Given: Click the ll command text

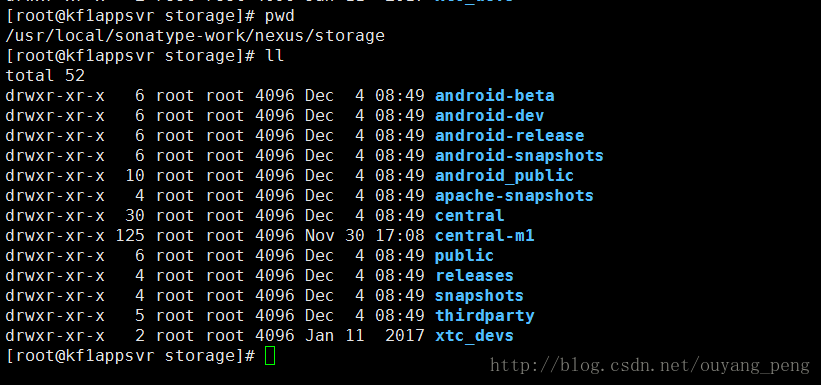Looking at the screenshot, I should click(275, 56).
